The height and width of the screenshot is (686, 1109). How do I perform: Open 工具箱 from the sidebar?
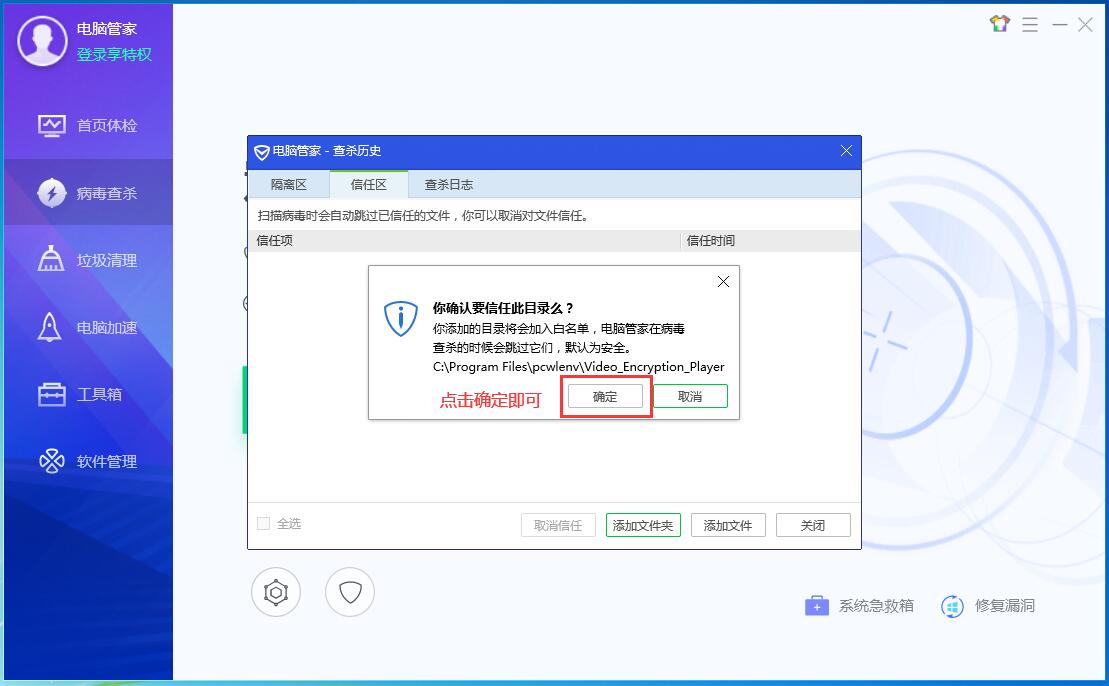88,395
